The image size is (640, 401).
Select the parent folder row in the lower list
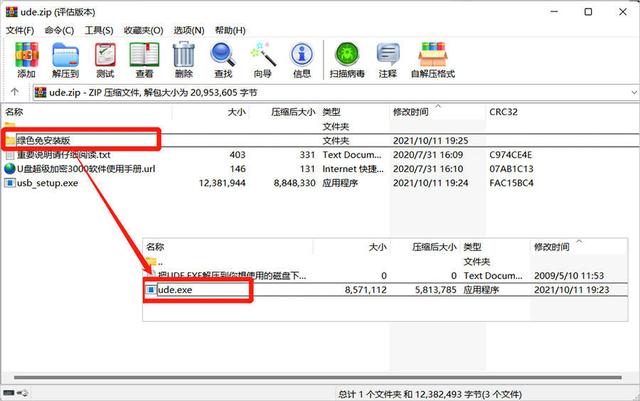point(385,261)
